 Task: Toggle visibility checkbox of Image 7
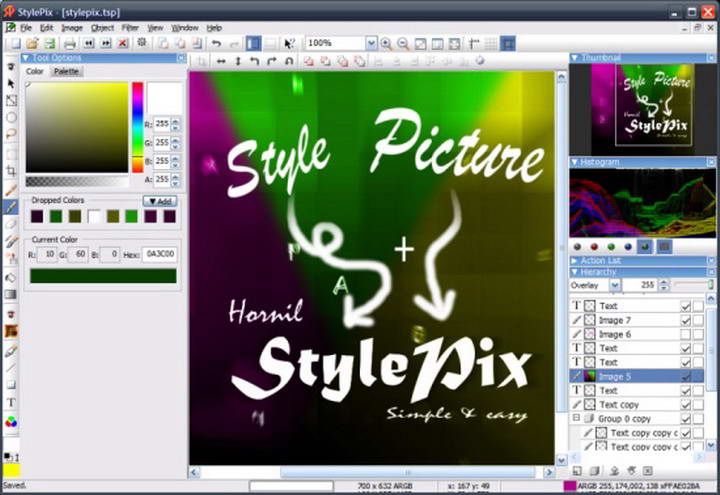point(686,320)
